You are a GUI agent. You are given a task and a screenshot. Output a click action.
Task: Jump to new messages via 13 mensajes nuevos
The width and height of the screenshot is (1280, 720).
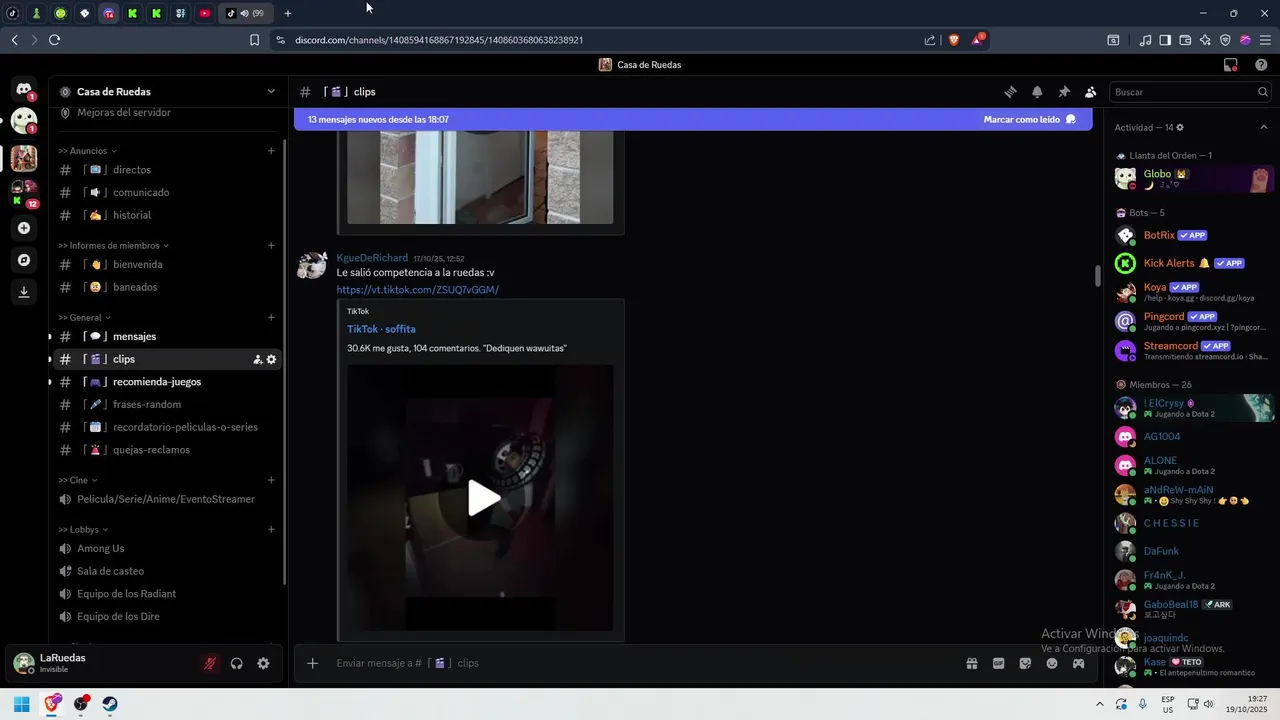pyautogui.click(x=378, y=119)
